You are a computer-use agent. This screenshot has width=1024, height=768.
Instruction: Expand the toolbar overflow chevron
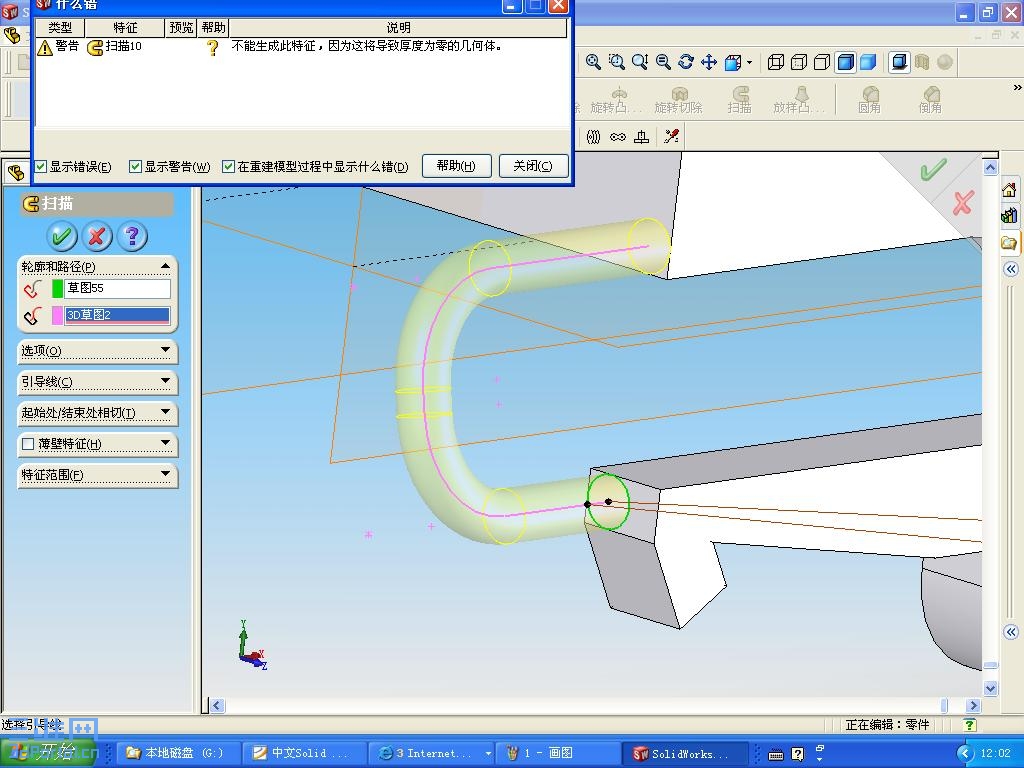pyautogui.click(x=1017, y=88)
